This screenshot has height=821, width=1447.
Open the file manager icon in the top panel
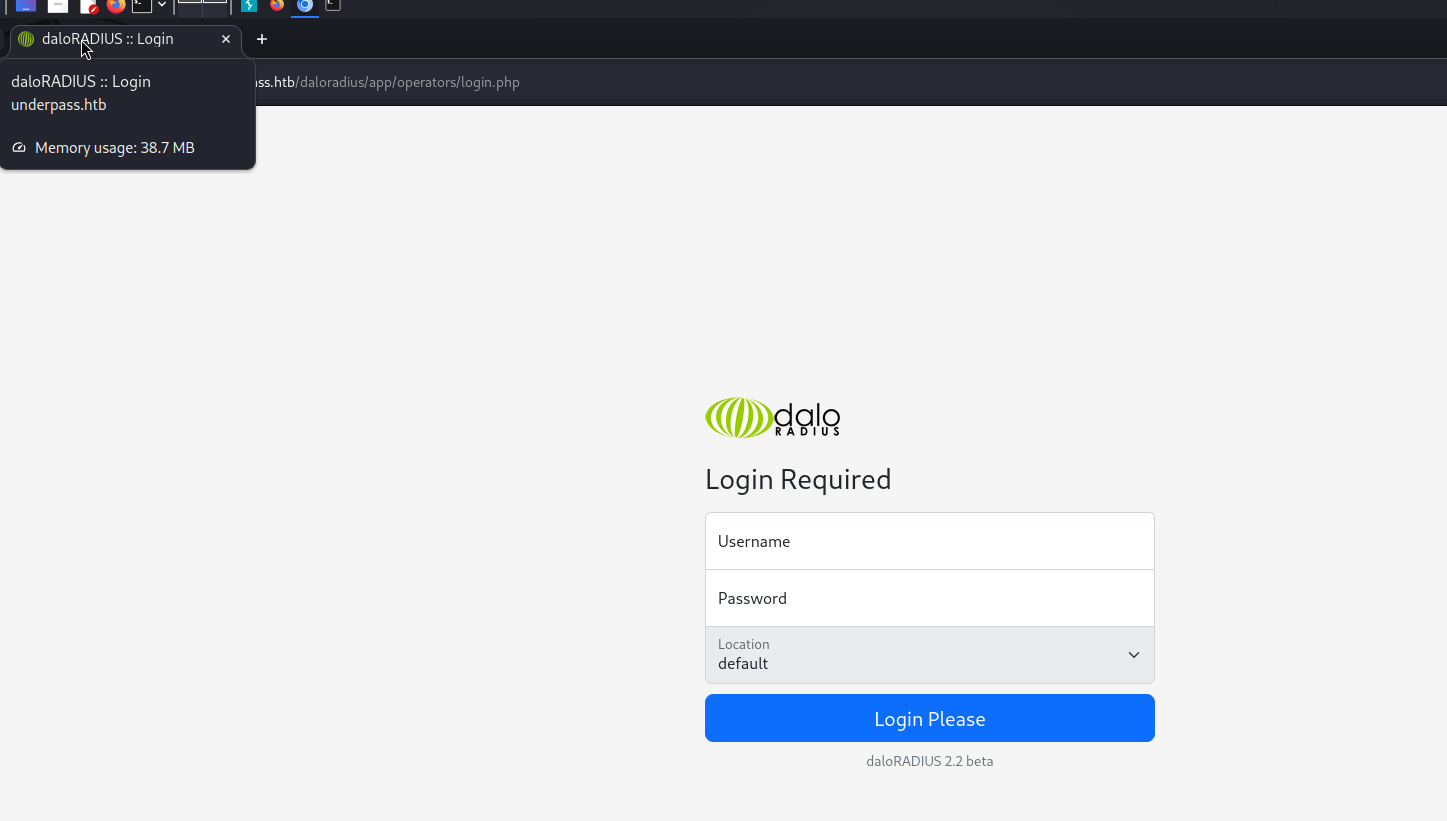tap(58, 5)
